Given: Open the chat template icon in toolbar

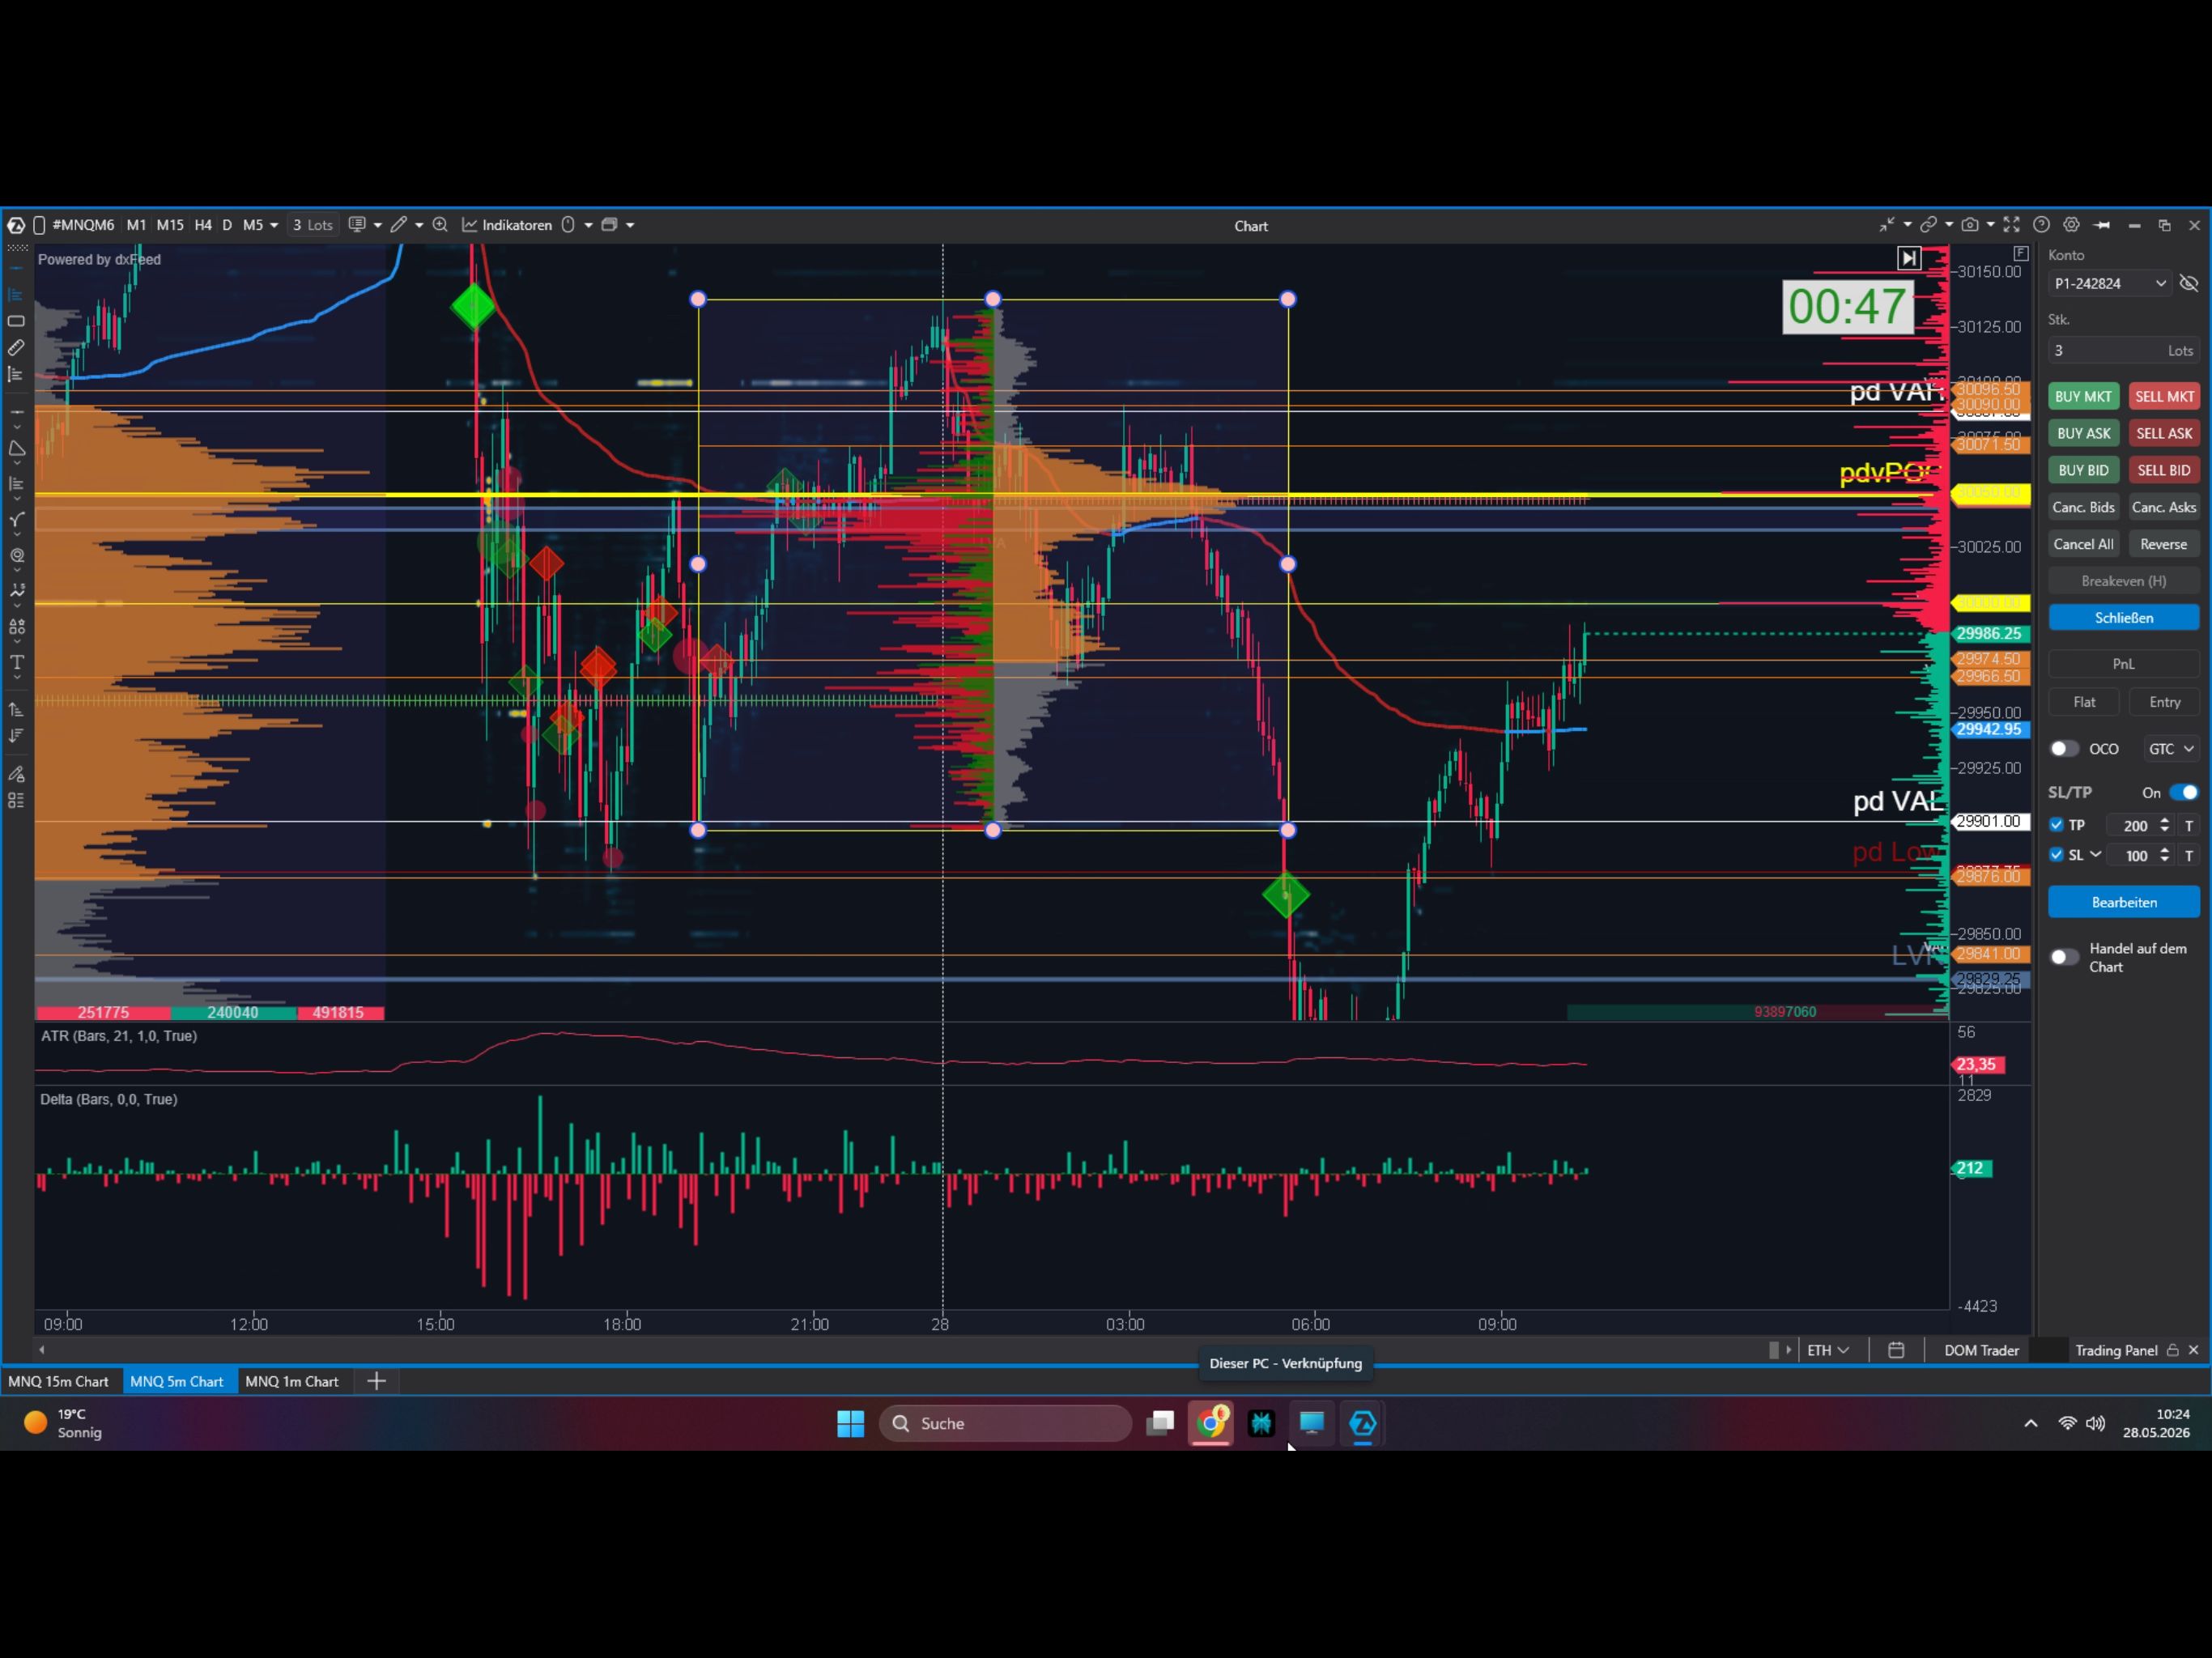Looking at the screenshot, I should (x=356, y=225).
